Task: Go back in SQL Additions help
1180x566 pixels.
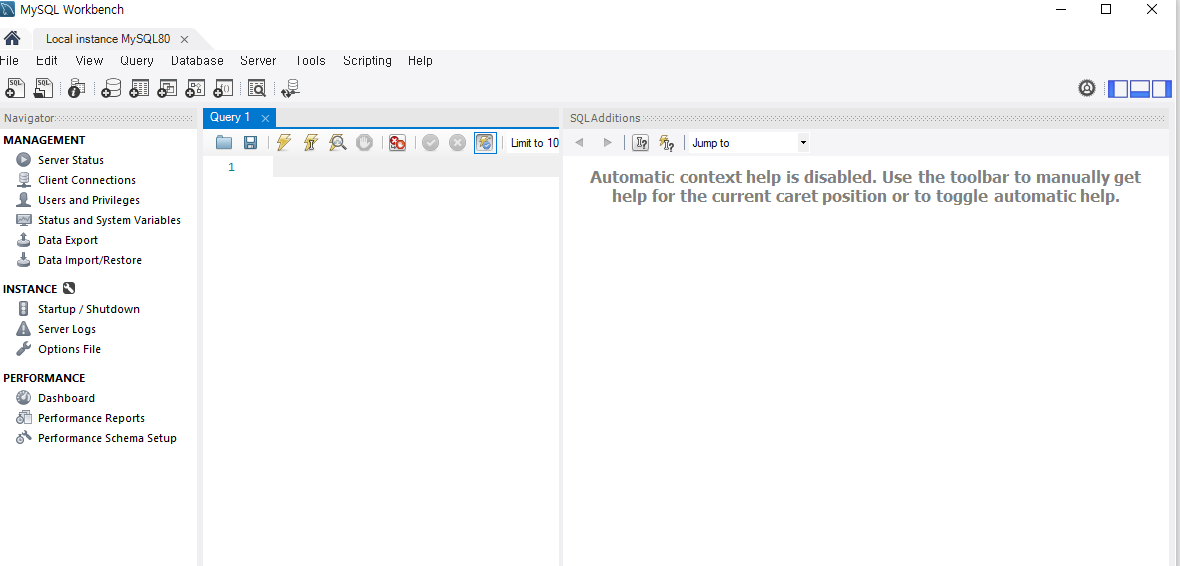Action: 579,142
